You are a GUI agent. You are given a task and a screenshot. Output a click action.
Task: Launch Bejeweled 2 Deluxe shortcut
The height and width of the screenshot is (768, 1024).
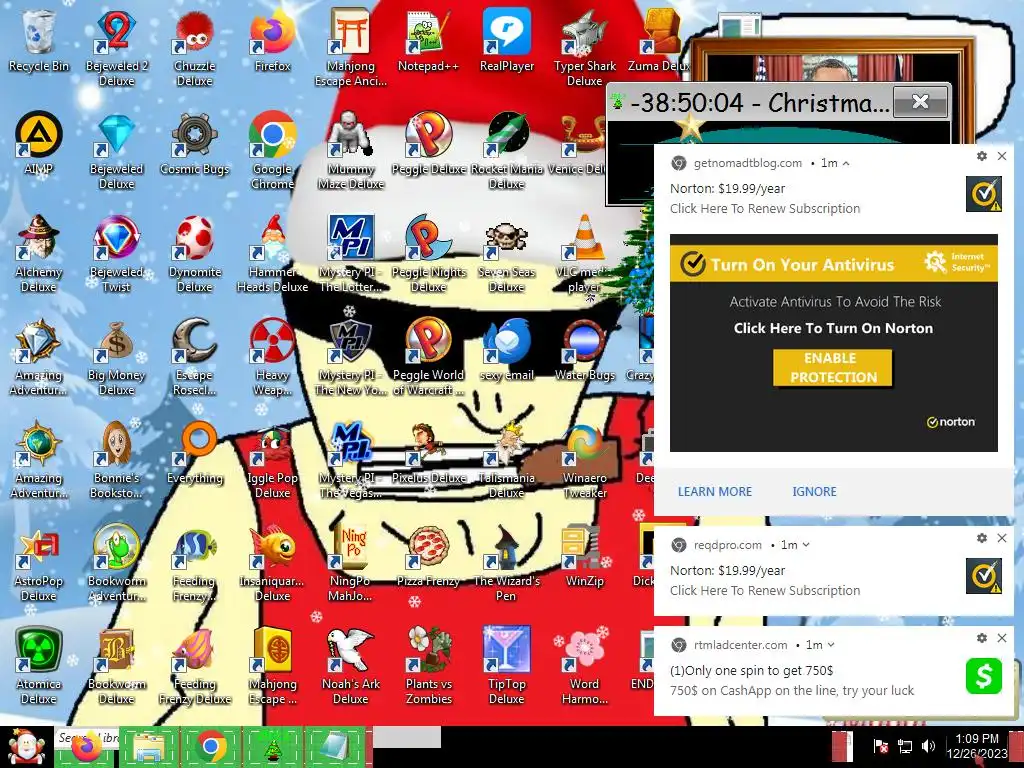(x=117, y=48)
